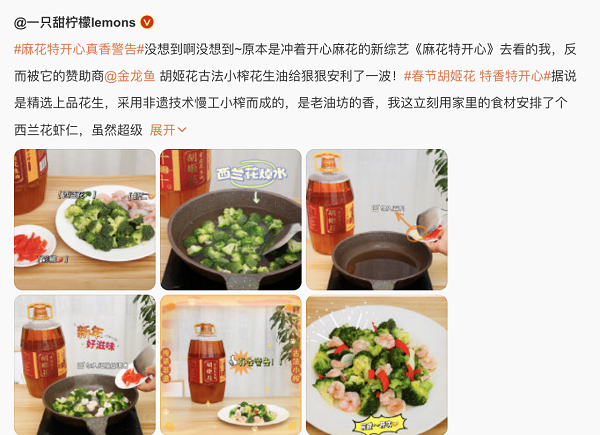The height and width of the screenshot is (435, 600).
Task: Click the post body text paragraph
Action: (295, 90)
